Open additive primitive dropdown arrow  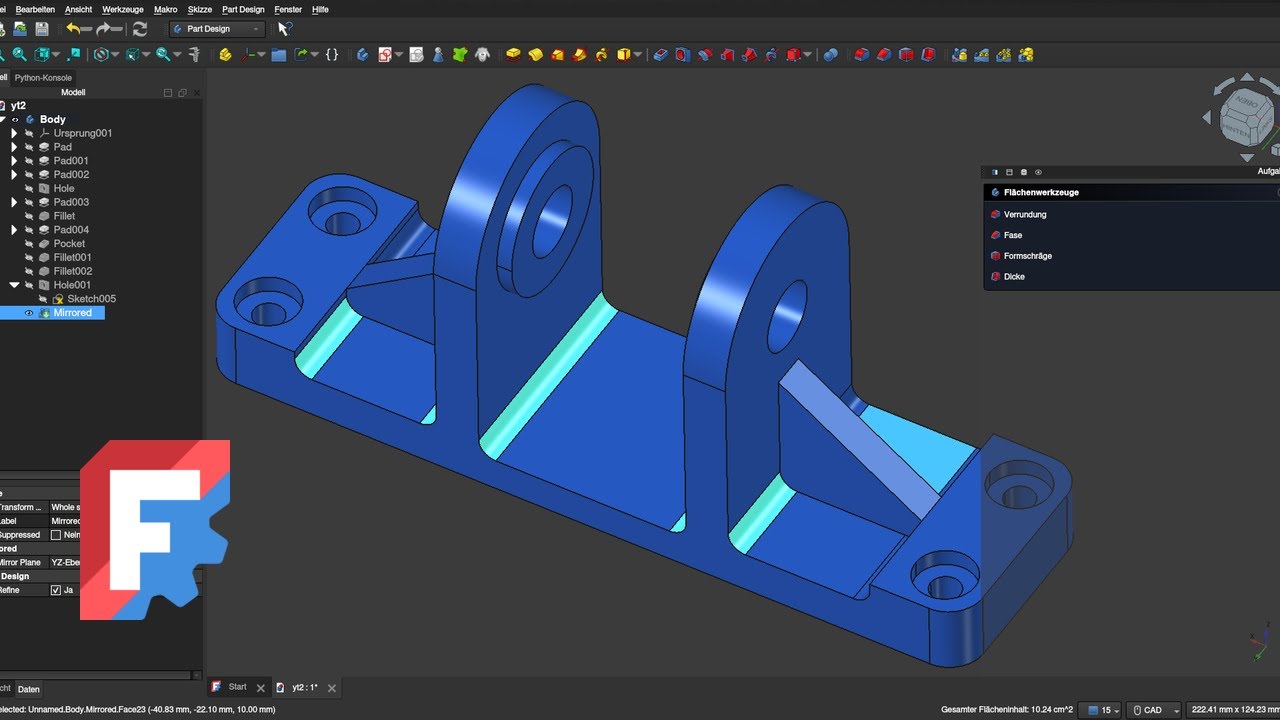pos(637,55)
